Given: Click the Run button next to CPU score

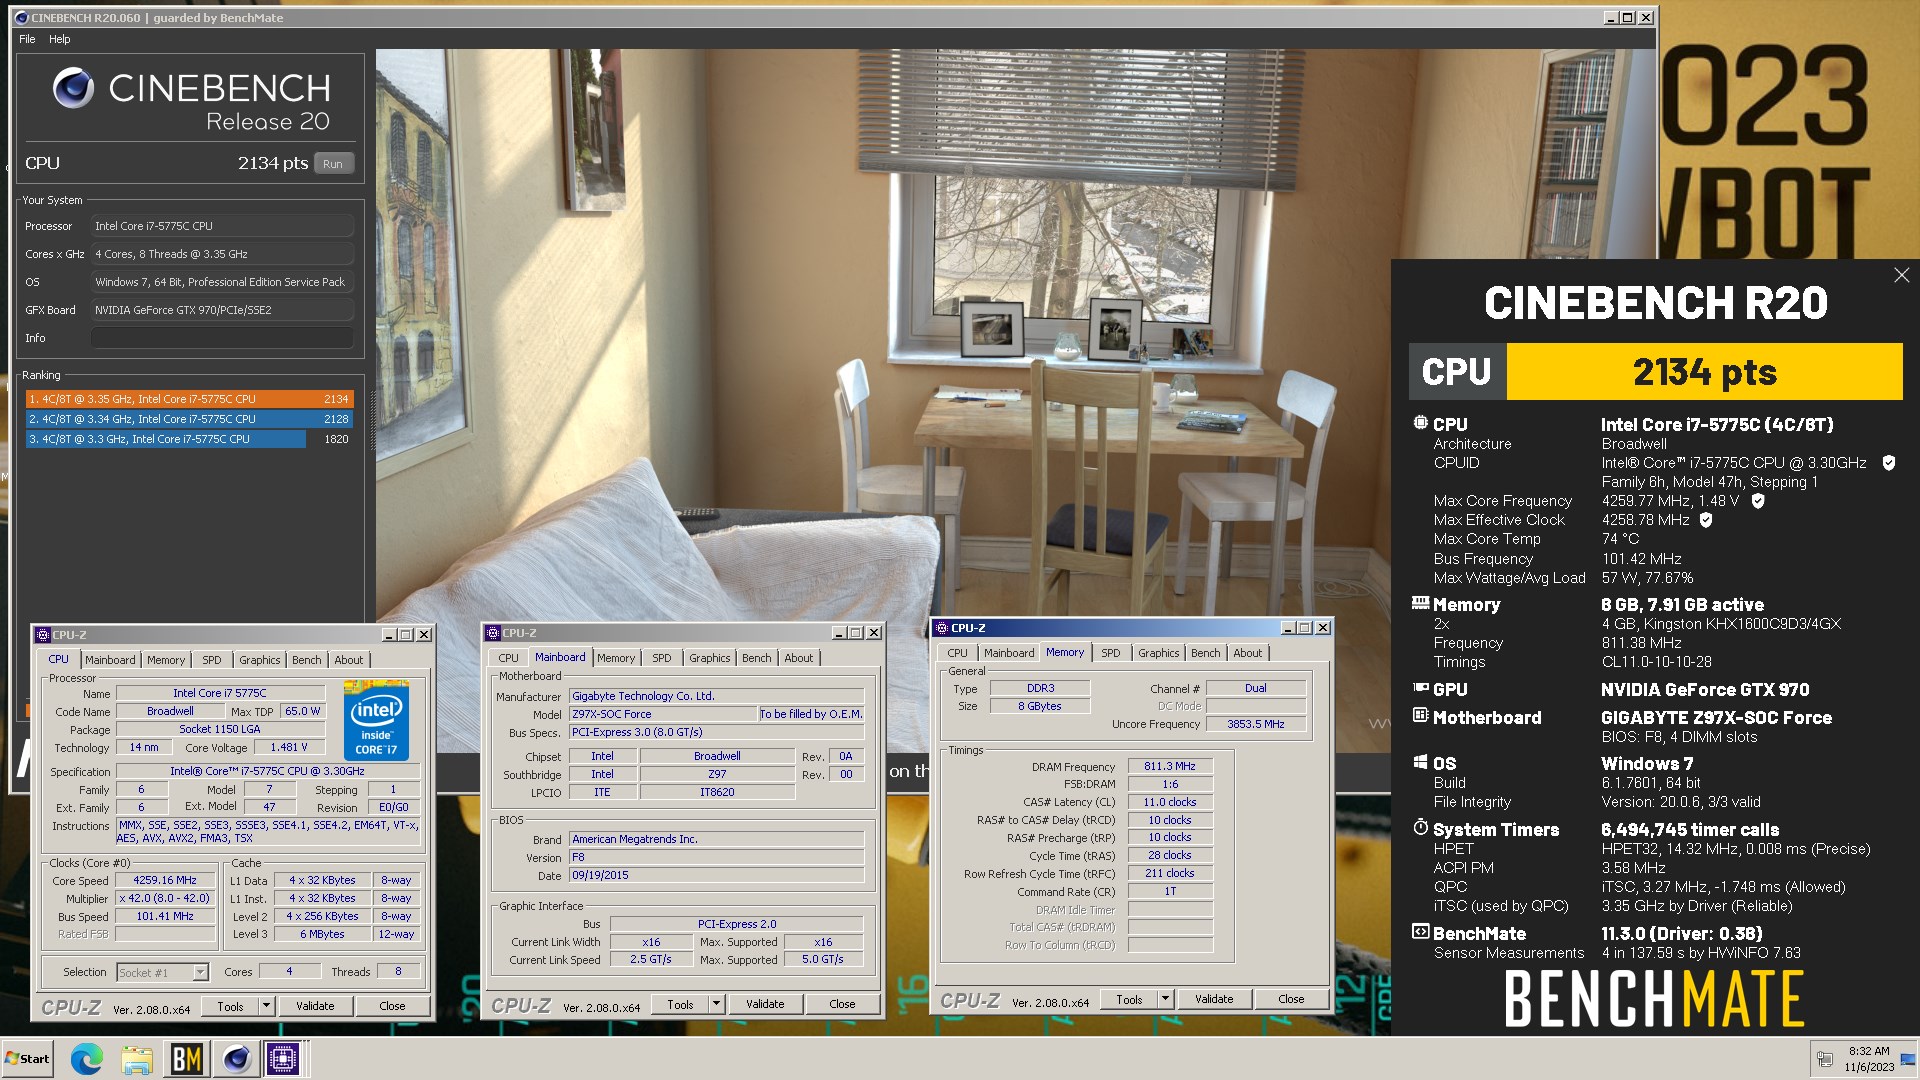Looking at the screenshot, I should pyautogui.click(x=333, y=164).
